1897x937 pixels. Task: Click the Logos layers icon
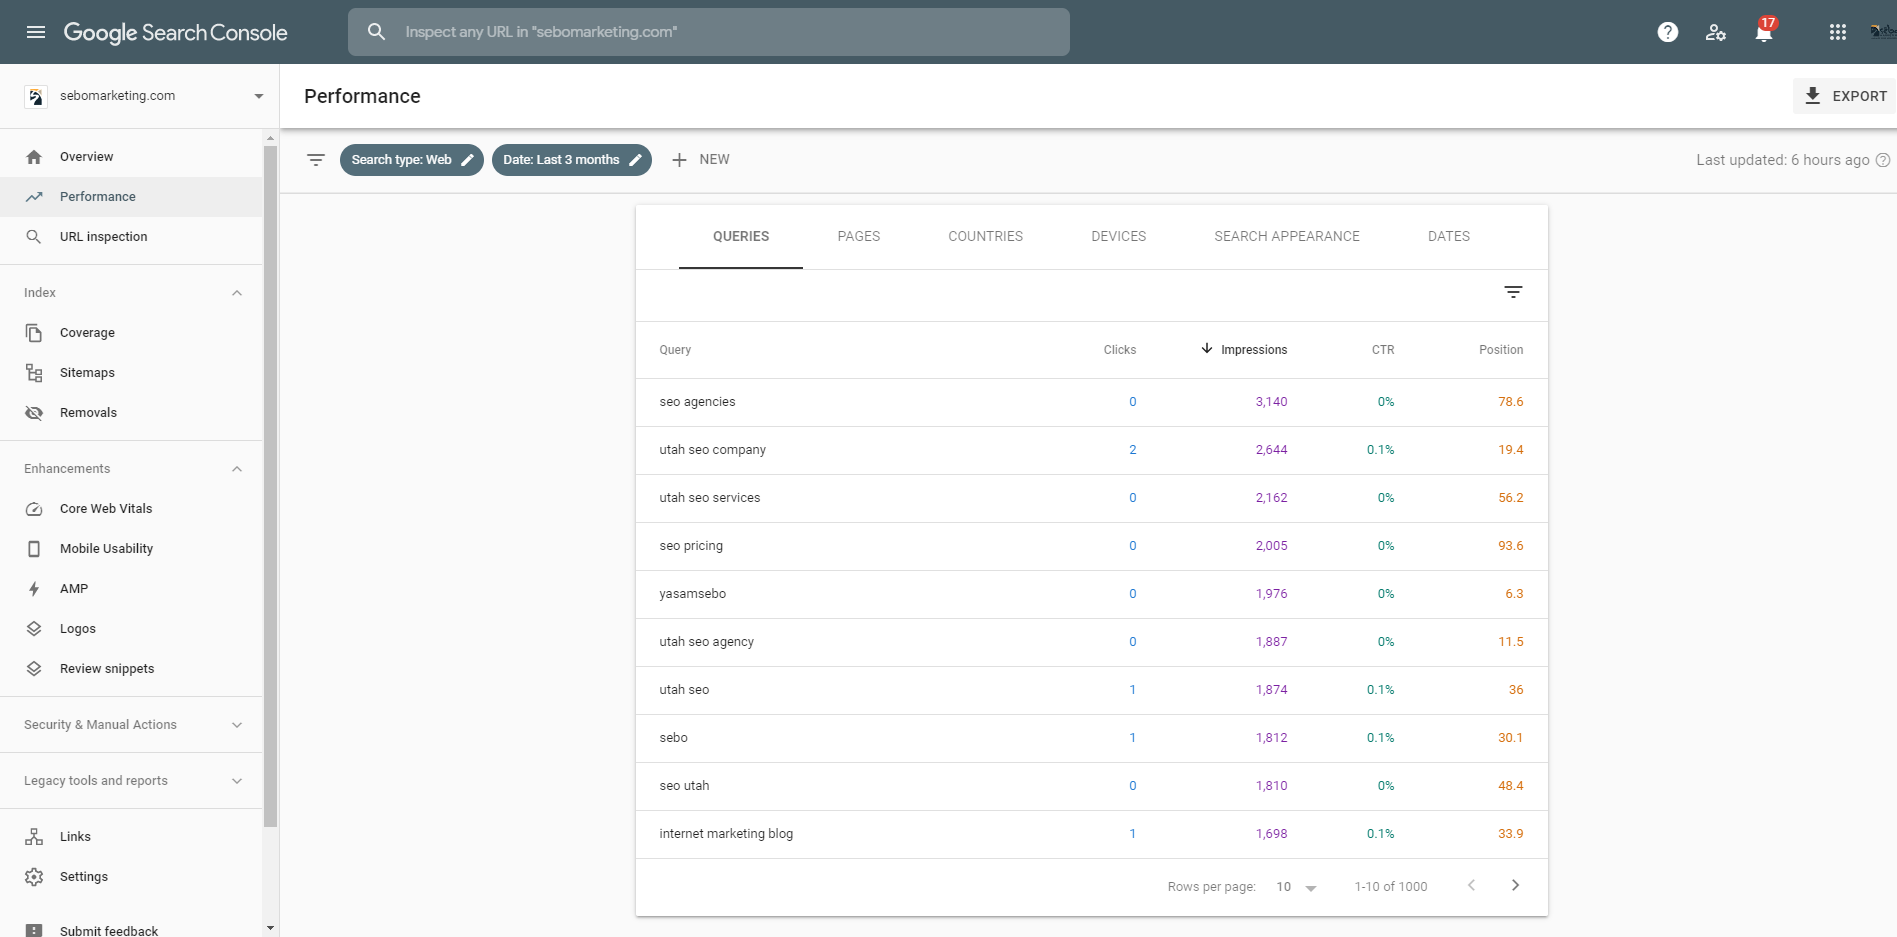34,629
